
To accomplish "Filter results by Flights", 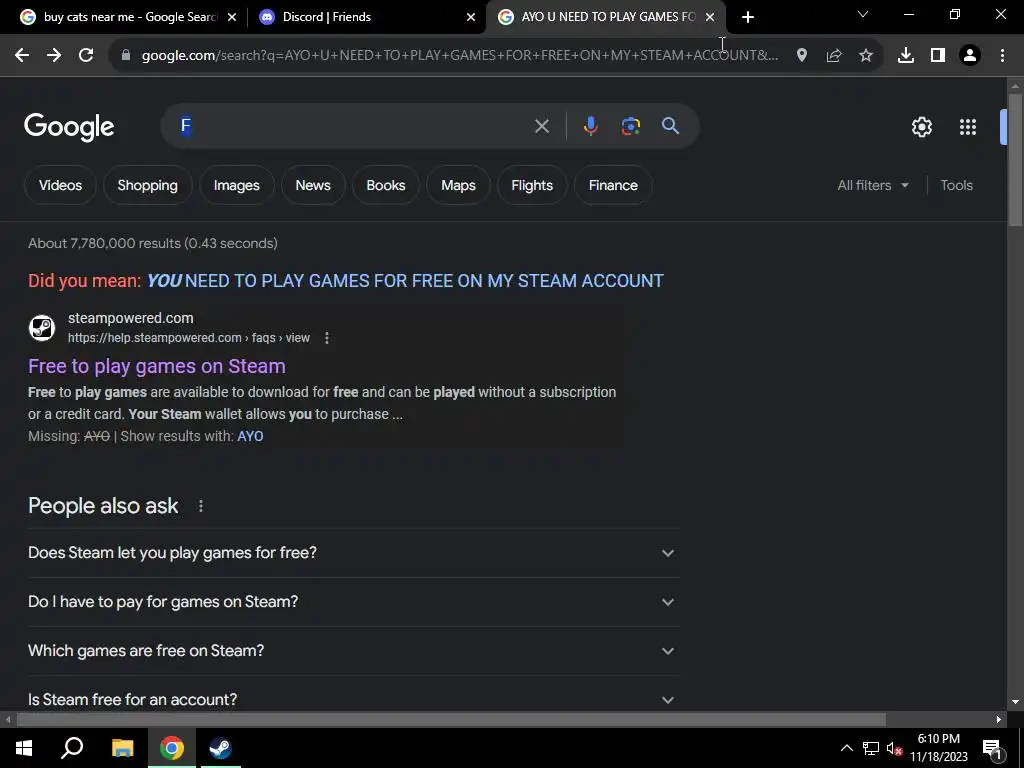I will [532, 185].
